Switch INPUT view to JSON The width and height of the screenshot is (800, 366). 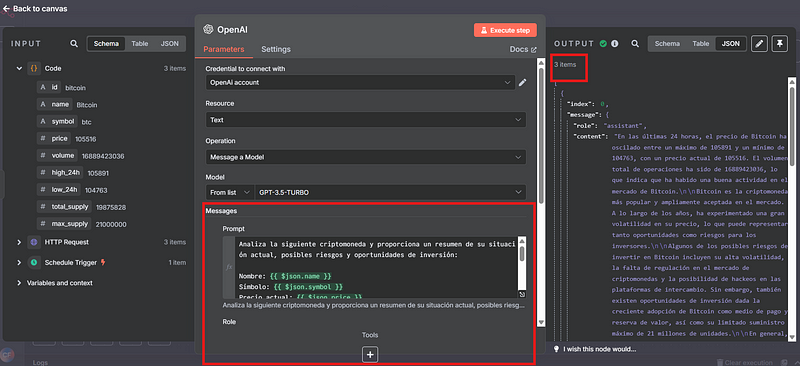(x=169, y=44)
